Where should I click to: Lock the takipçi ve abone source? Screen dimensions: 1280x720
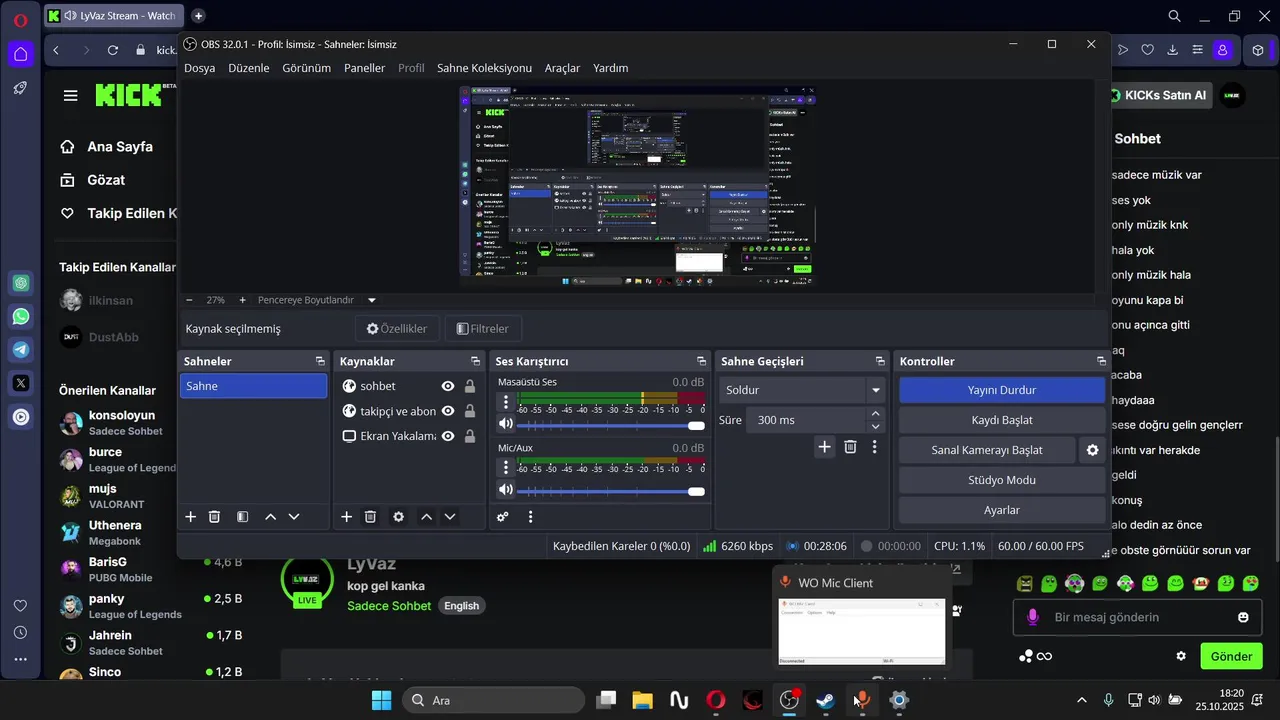click(470, 411)
